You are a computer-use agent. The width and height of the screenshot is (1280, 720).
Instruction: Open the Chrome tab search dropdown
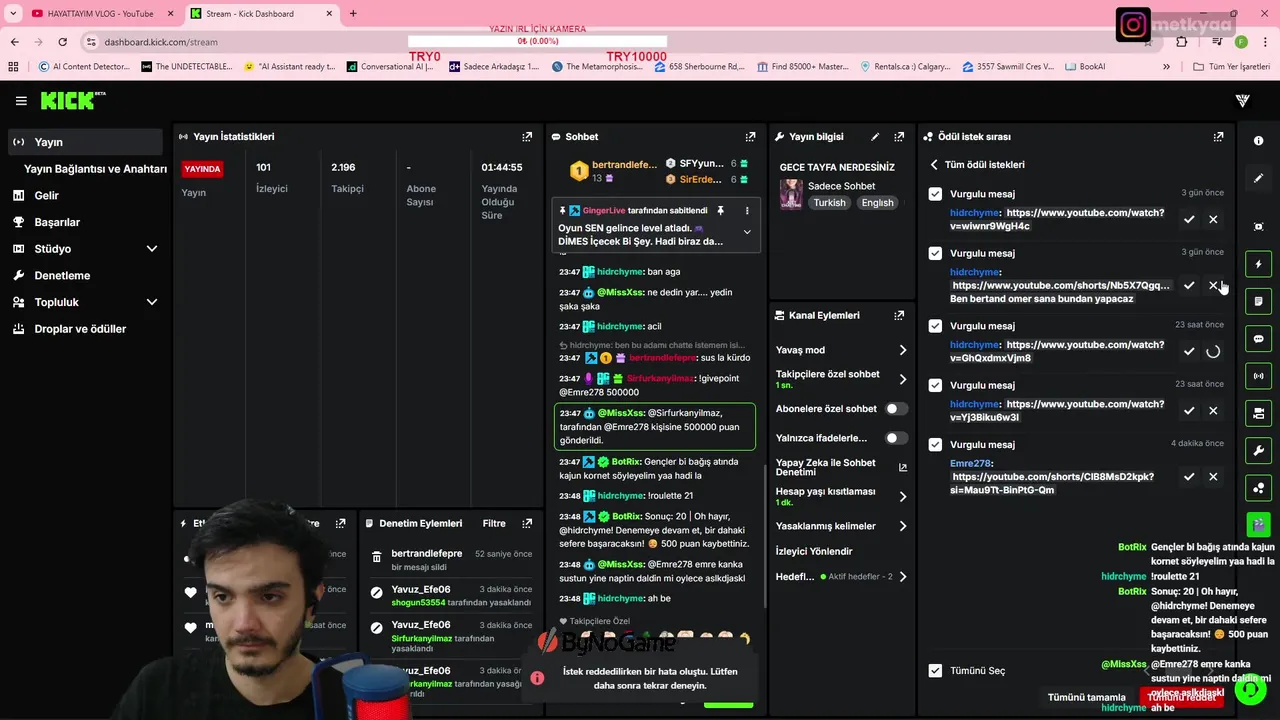(13, 13)
